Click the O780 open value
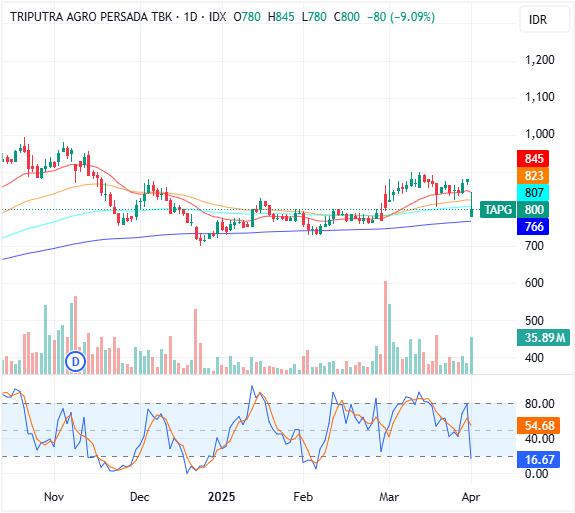 [x=247, y=17]
